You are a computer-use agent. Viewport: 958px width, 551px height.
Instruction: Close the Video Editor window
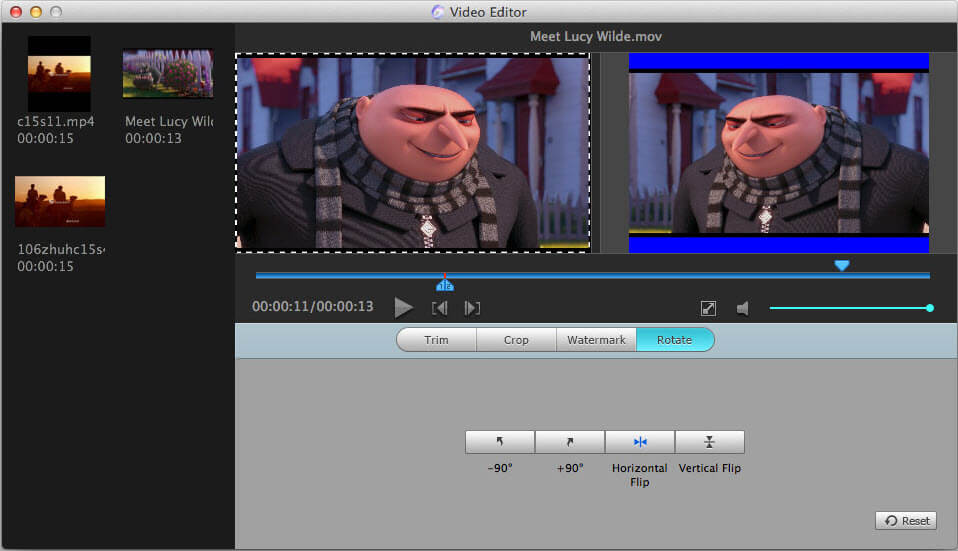(16, 12)
